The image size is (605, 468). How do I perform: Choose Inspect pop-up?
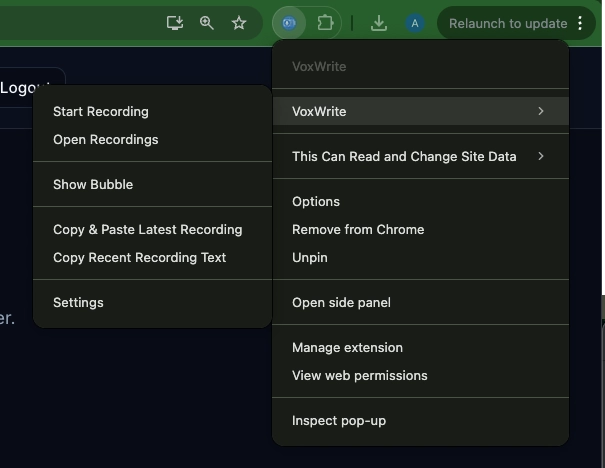(421, 421)
